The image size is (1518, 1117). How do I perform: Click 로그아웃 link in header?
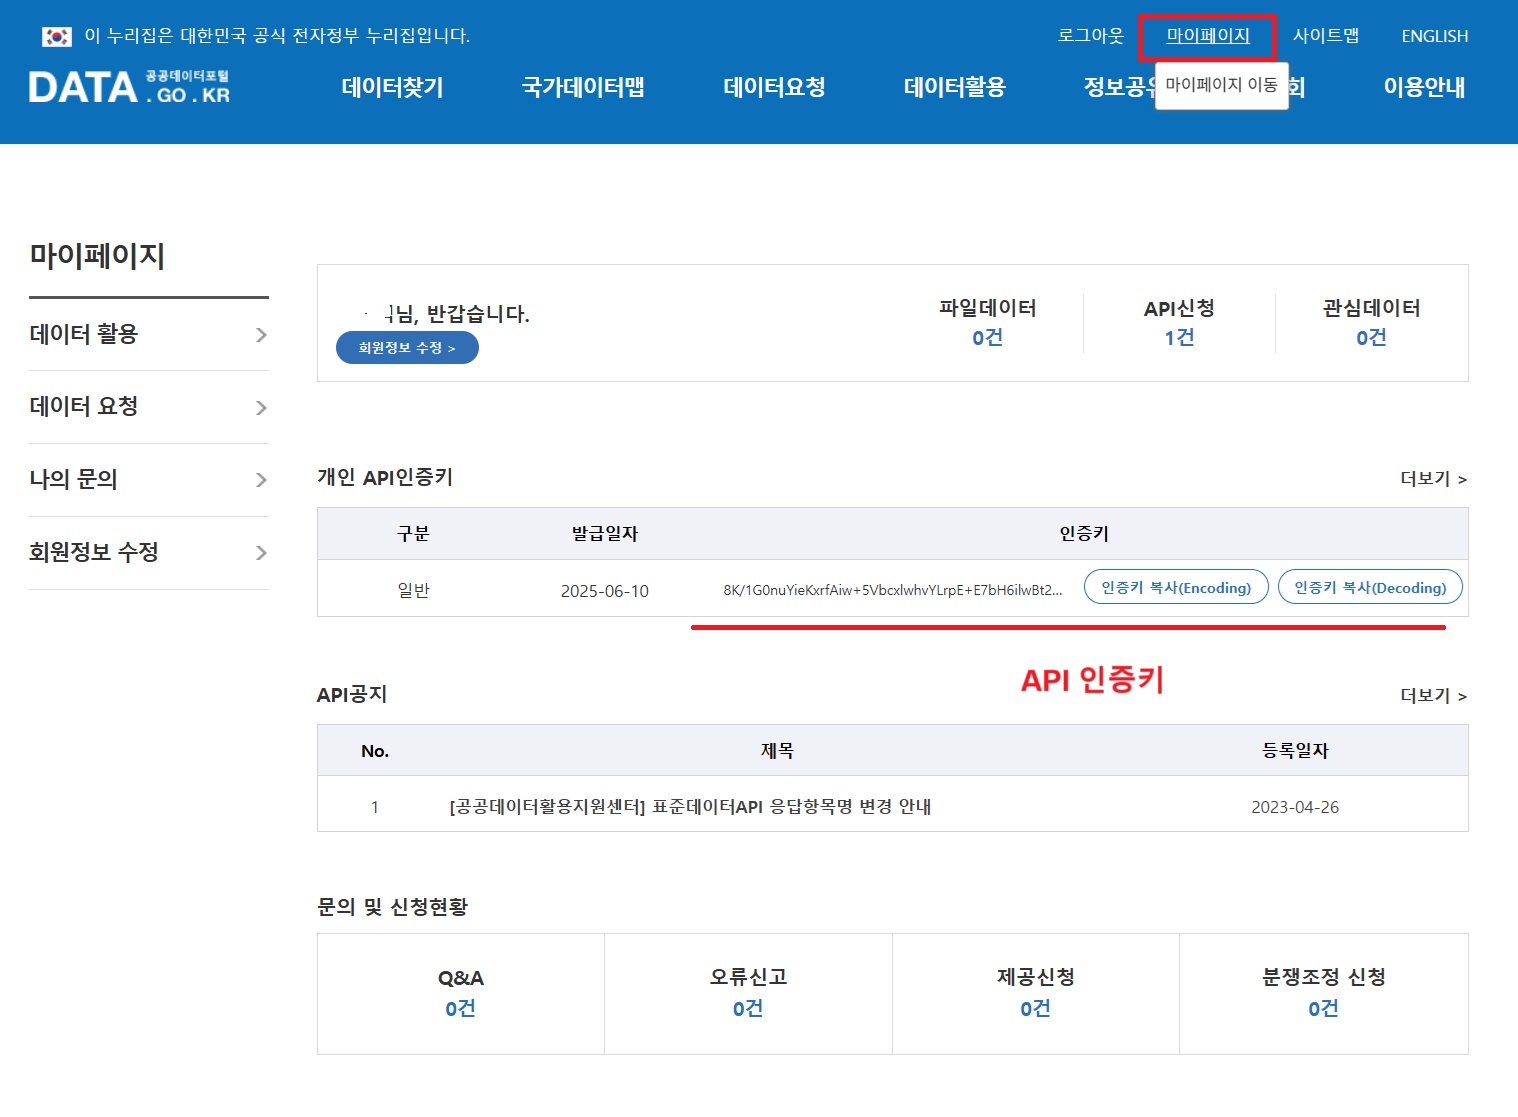1090,36
